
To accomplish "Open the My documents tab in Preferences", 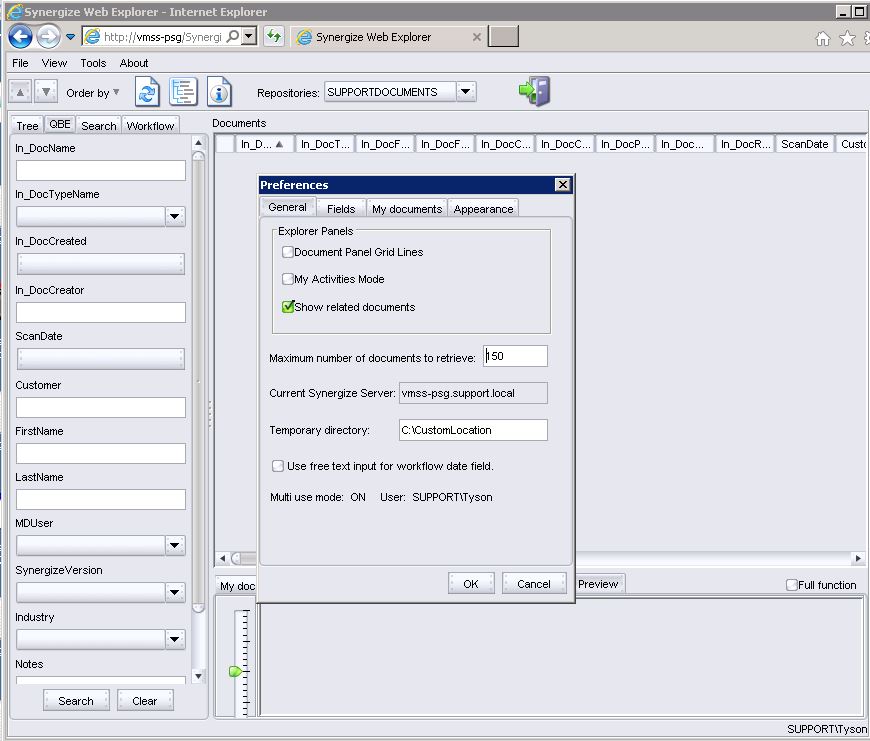I will tap(407, 209).
